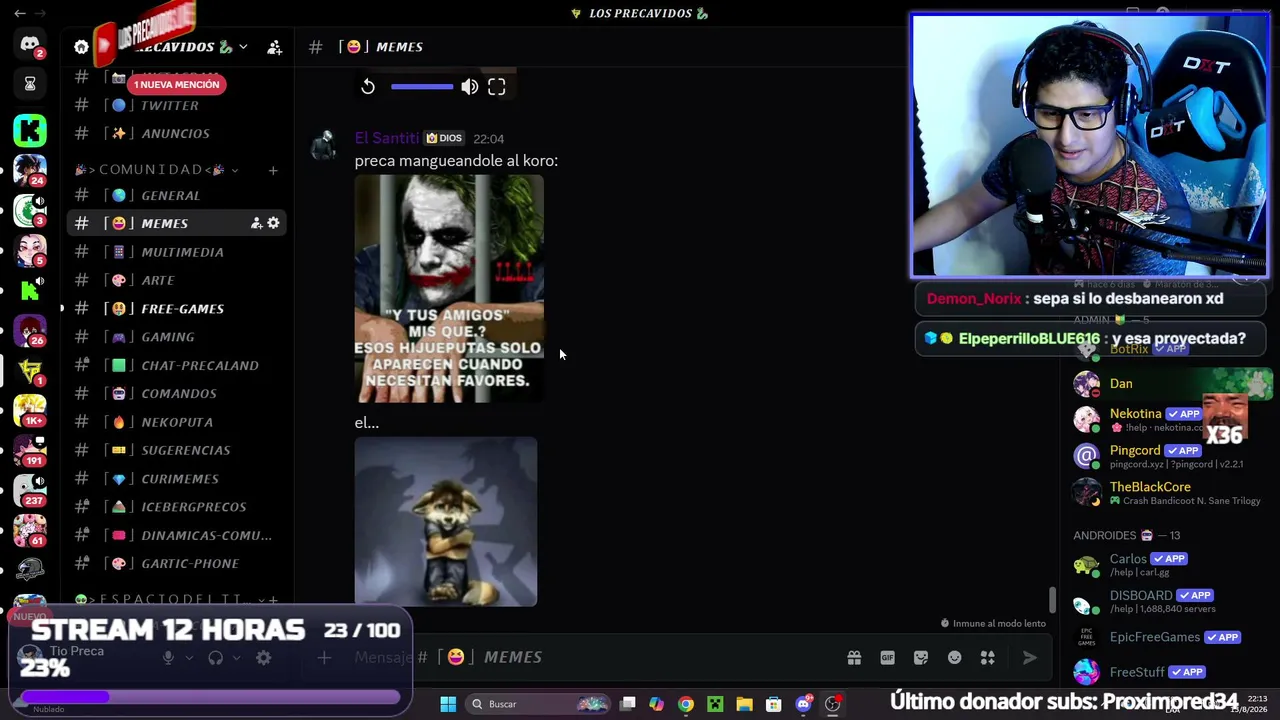Open the server with 1K+ notifications
Screen dimensions: 1280x720
coord(30,410)
